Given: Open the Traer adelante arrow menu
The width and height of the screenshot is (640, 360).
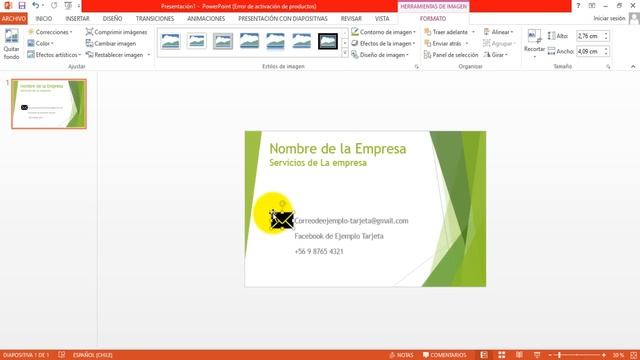Looking at the screenshot, I should point(473,32).
